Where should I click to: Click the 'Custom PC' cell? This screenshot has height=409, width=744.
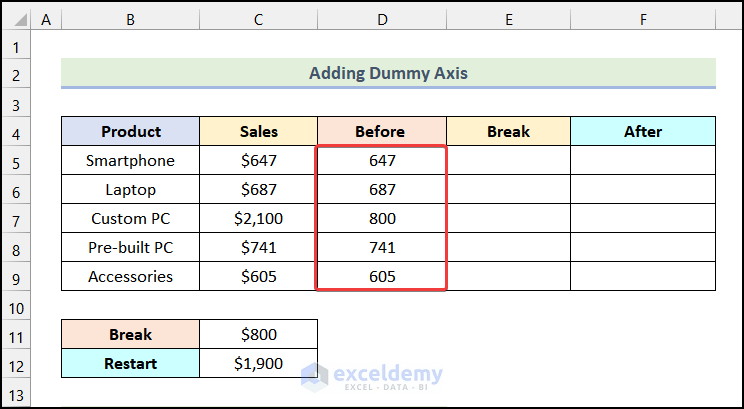pyautogui.click(x=130, y=218)
